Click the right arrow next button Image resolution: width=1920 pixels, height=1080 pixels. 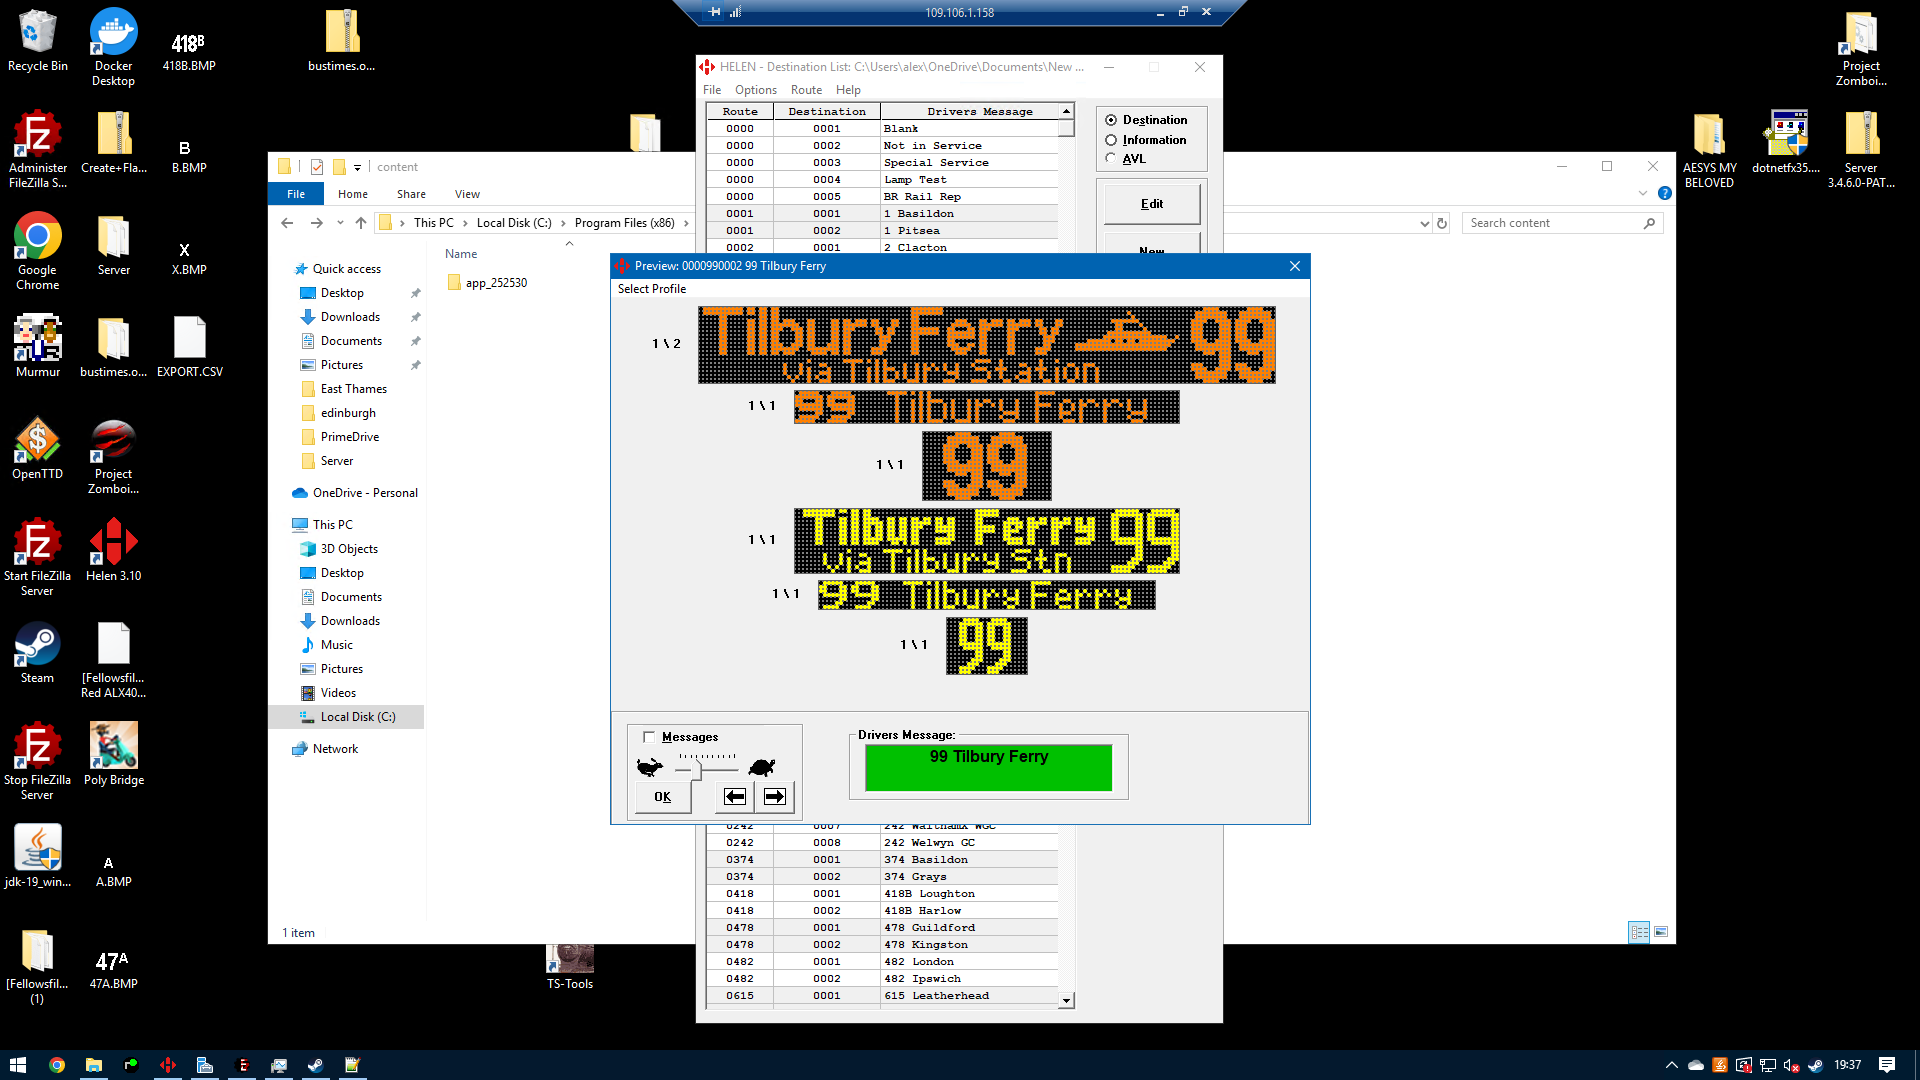pos(774,797)
